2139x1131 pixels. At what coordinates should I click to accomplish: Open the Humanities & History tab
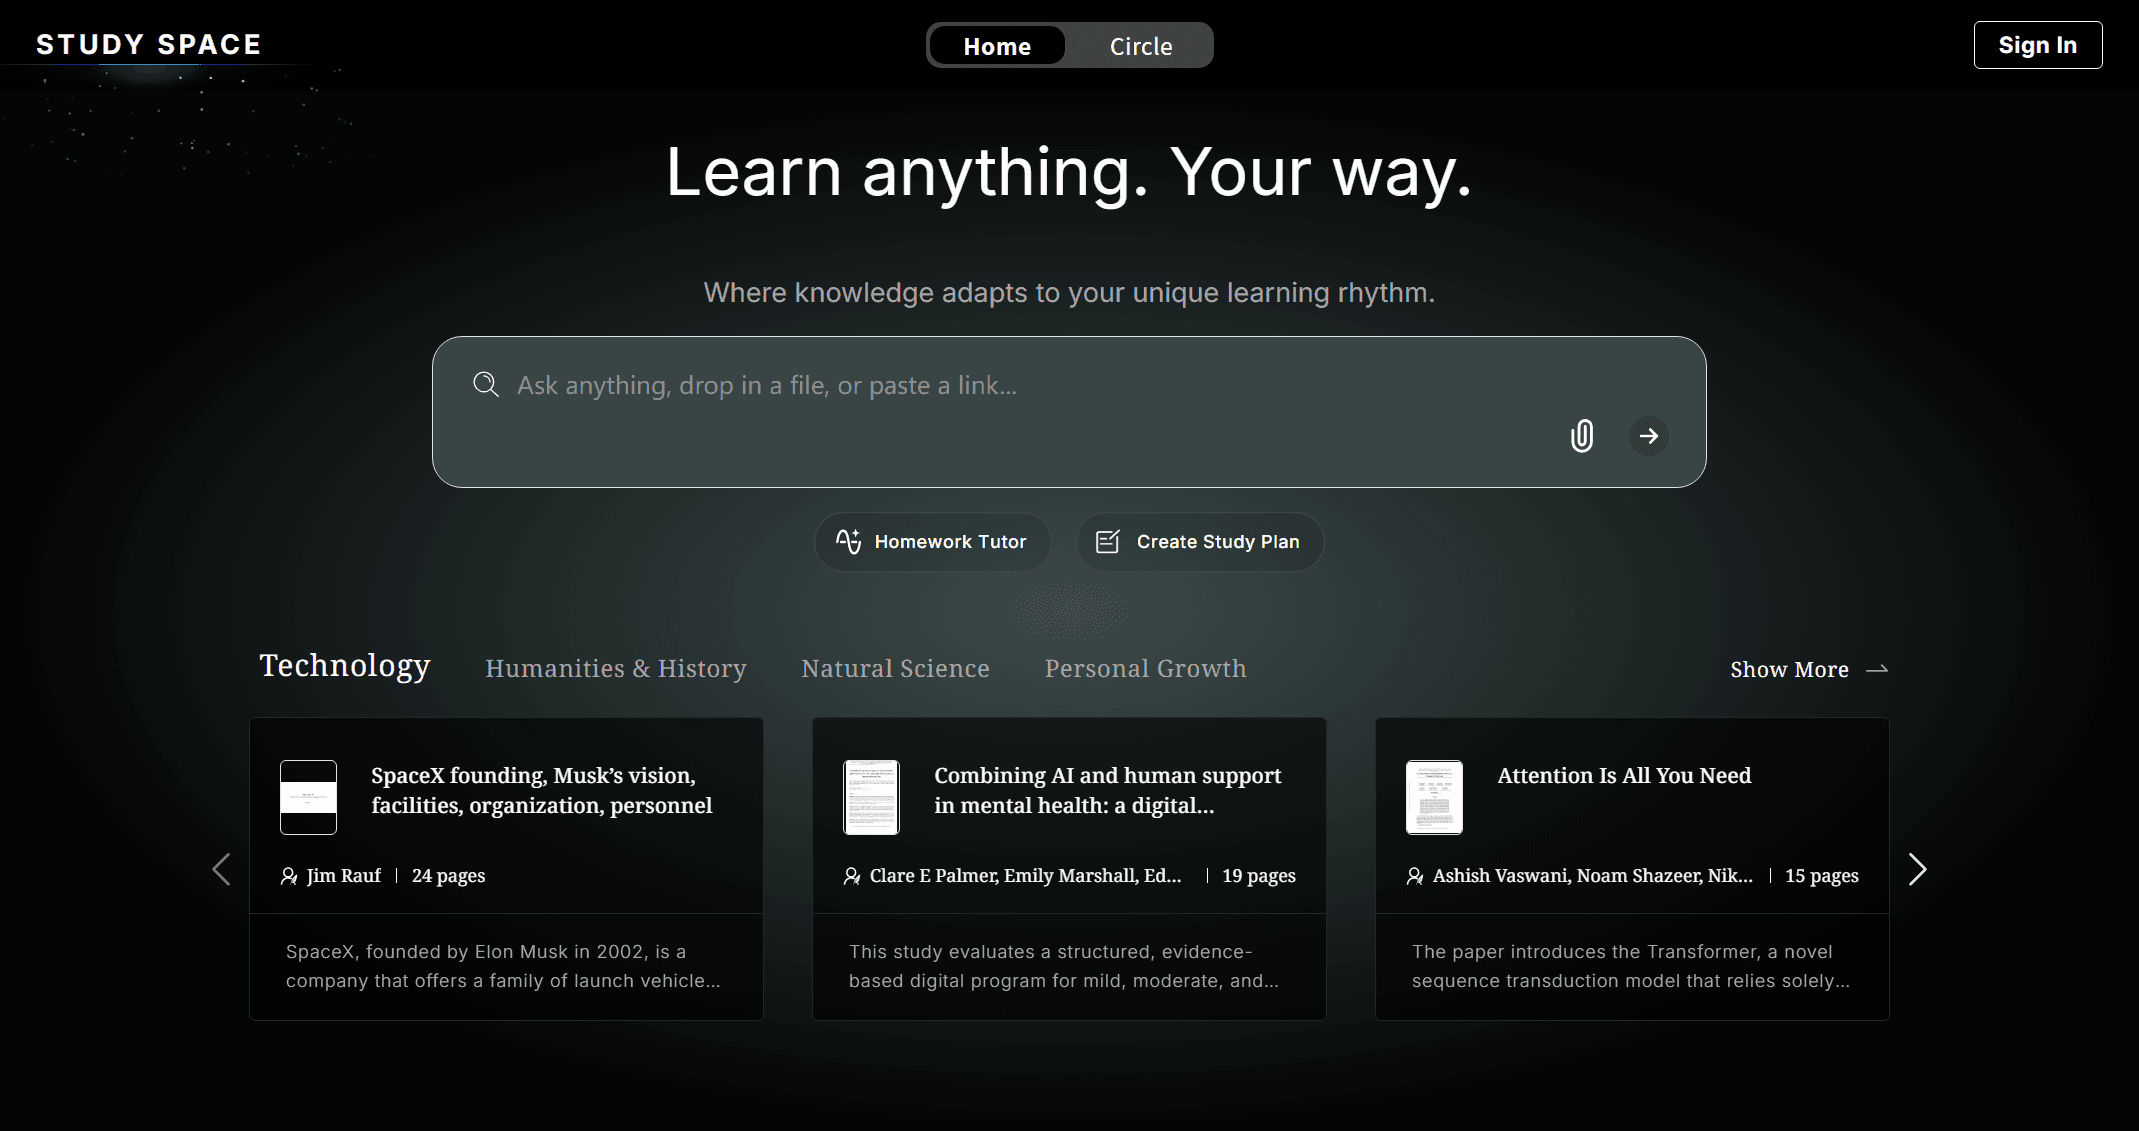point(615,668)
